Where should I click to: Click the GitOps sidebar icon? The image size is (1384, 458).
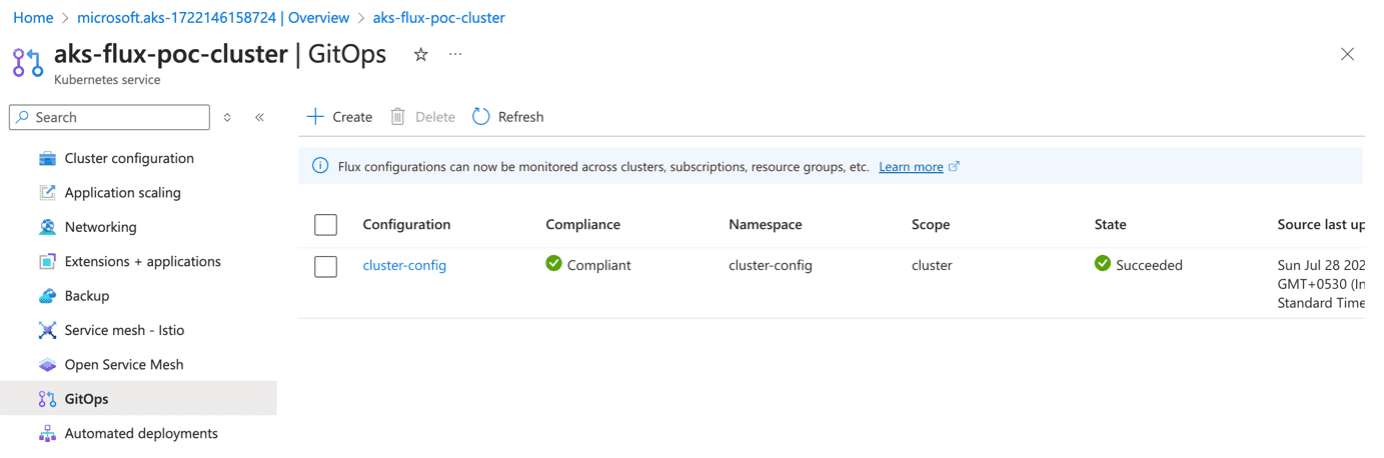(47, 399)
